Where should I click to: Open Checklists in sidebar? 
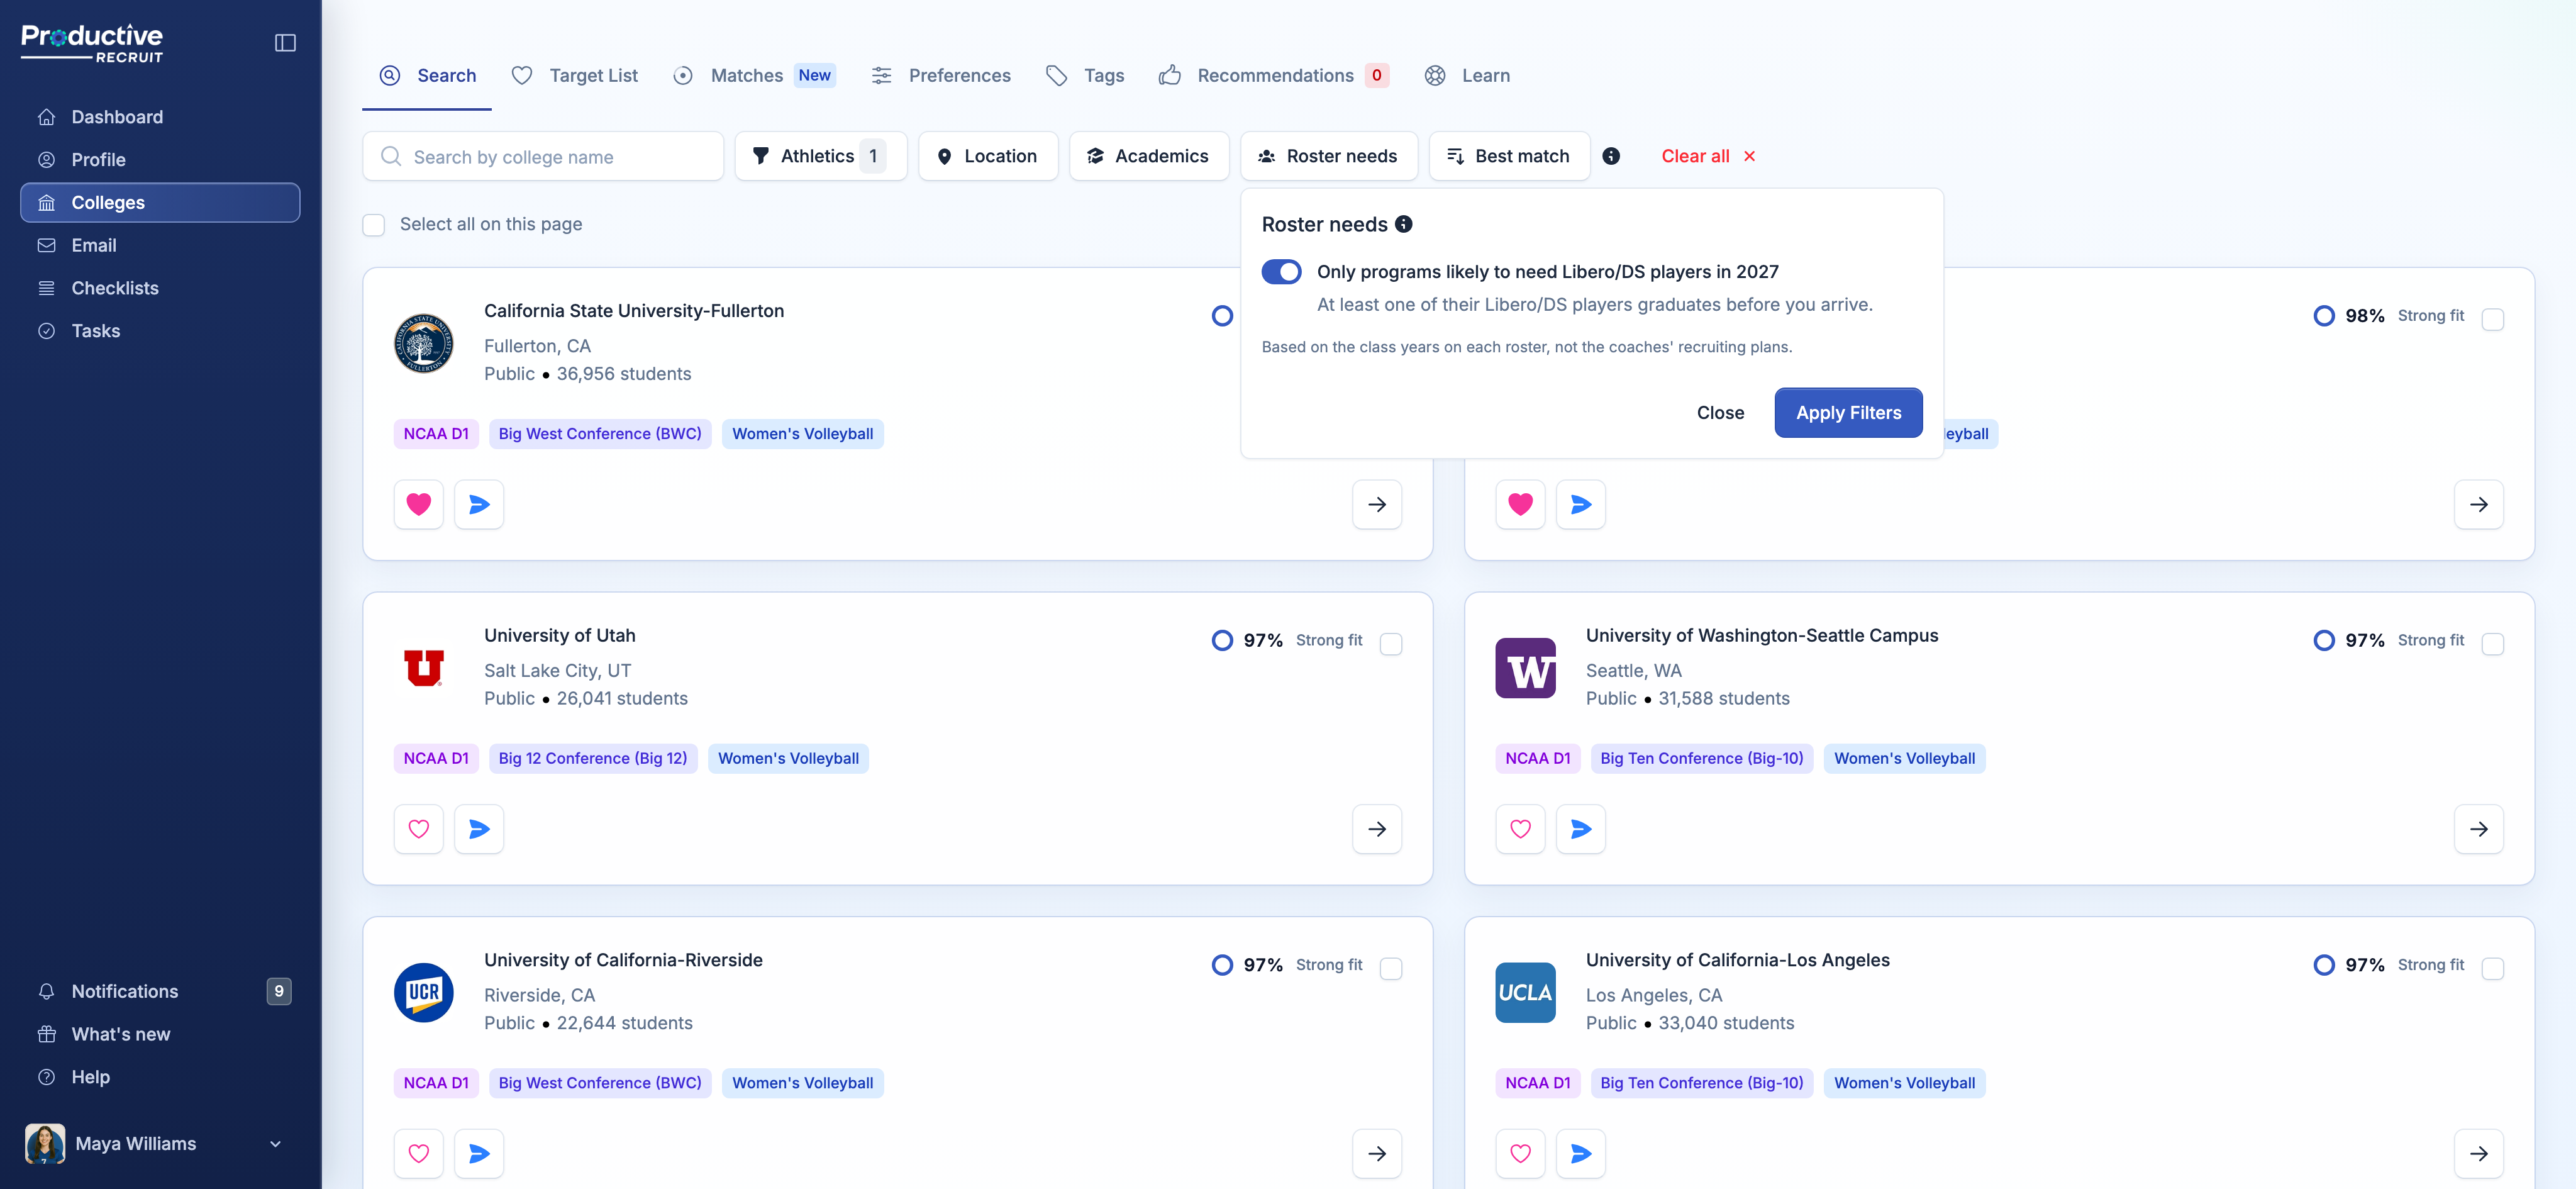[x=160, y=288]
